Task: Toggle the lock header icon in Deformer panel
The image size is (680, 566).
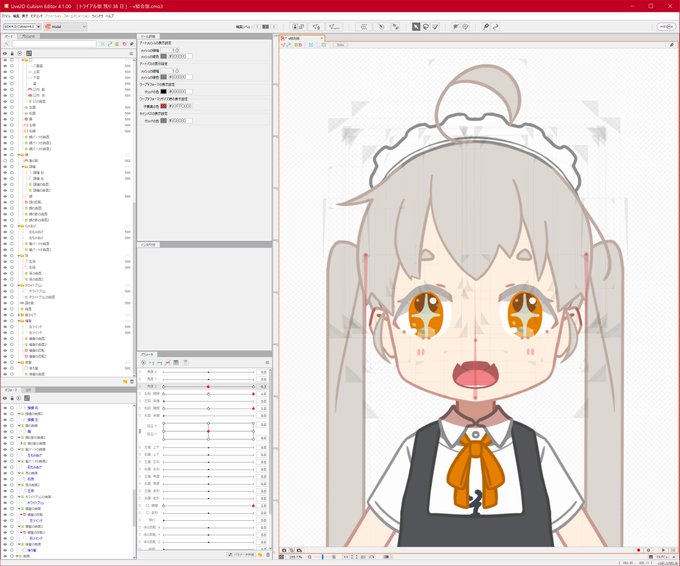Action: (12, 398)
